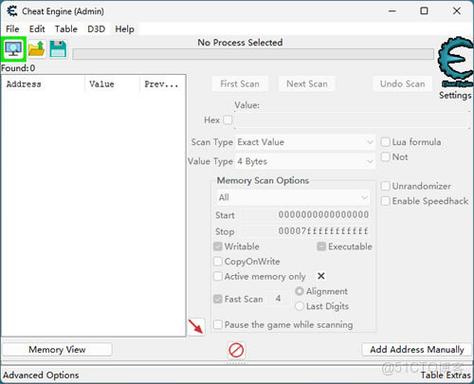The width and height of the screenshot is (474, 384).
Task: Click the Memory View button
Action: click(x=57, y=350)
